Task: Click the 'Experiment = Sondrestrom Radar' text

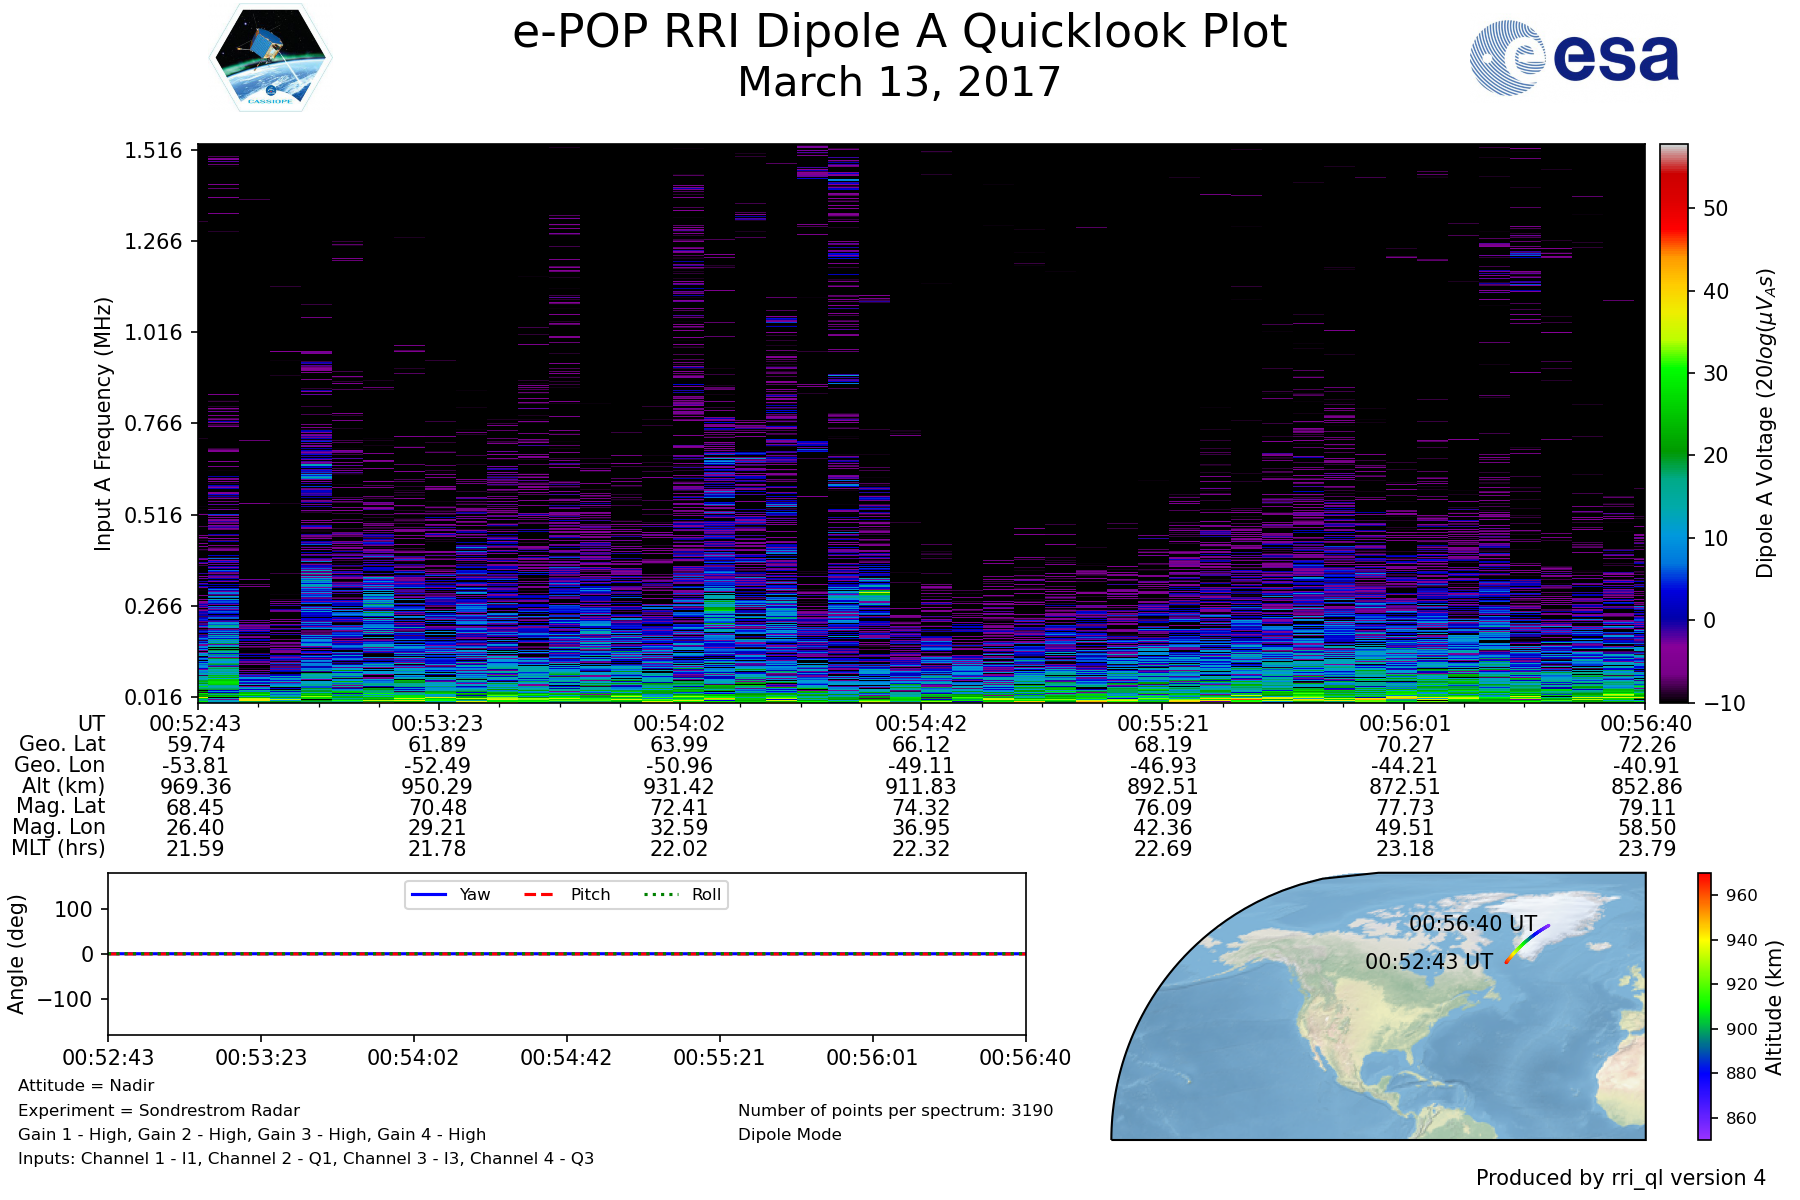Action: (x=159, y=1110)
